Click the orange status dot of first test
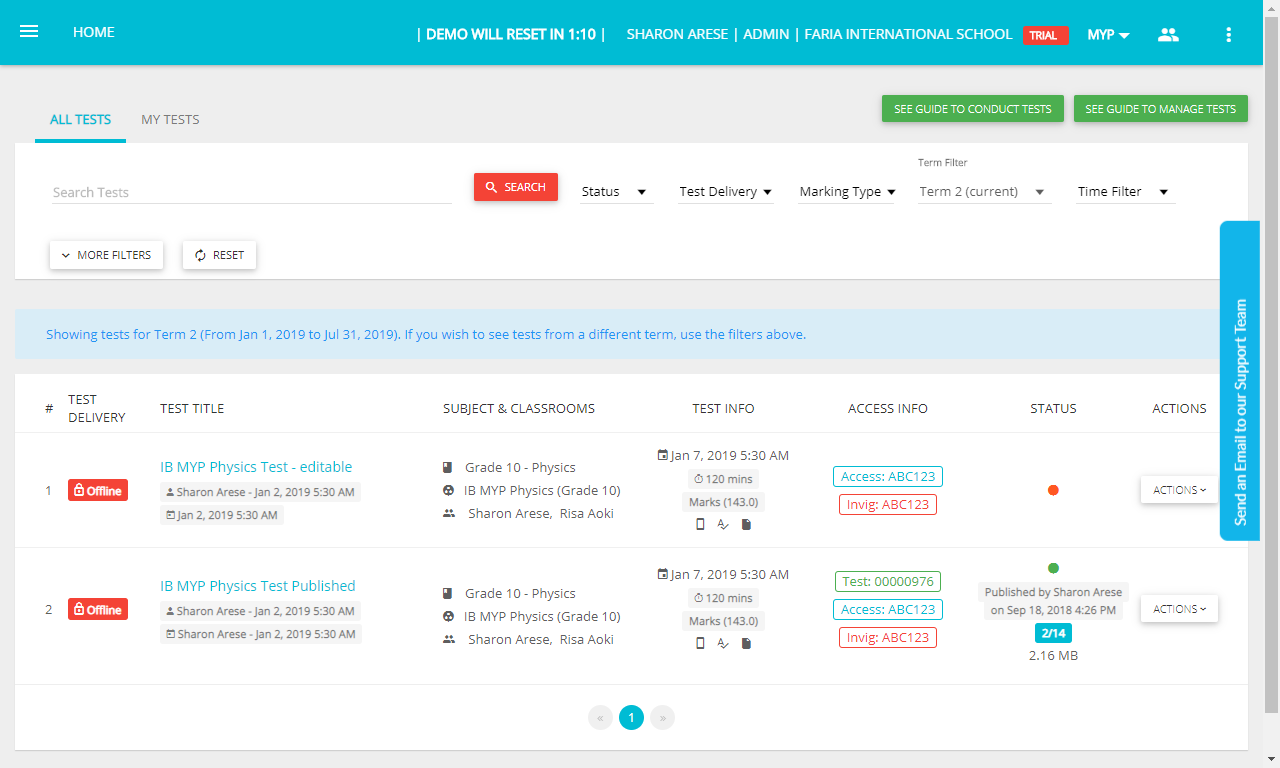Screen dimensions: 1280x768 click(x=1053, y=490)
